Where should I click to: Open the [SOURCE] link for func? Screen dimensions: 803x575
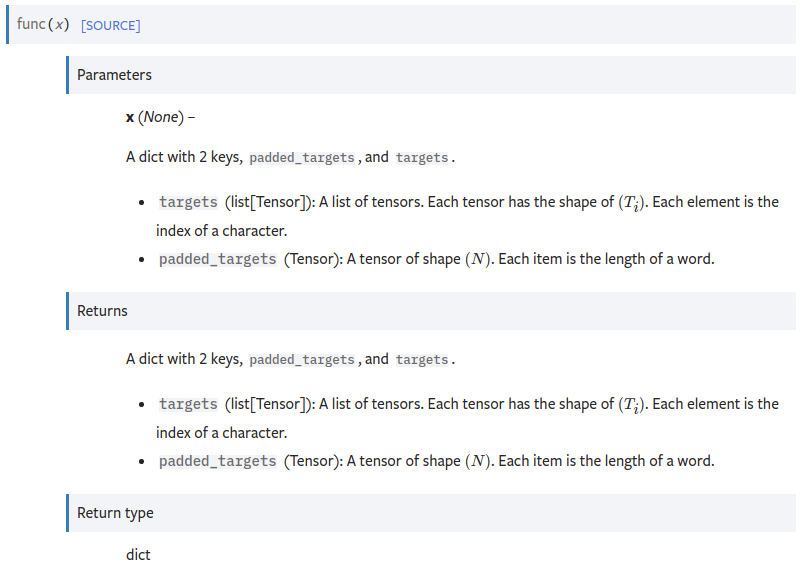click(110, 25)
